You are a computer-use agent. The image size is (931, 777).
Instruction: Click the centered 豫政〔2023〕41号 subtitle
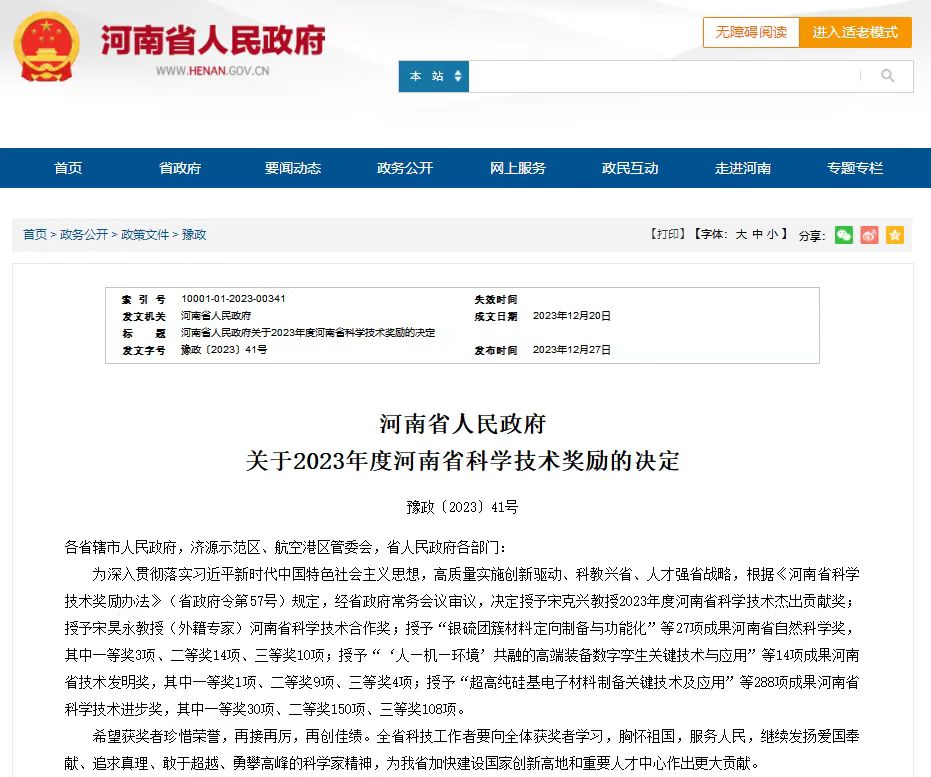(463, 507)
